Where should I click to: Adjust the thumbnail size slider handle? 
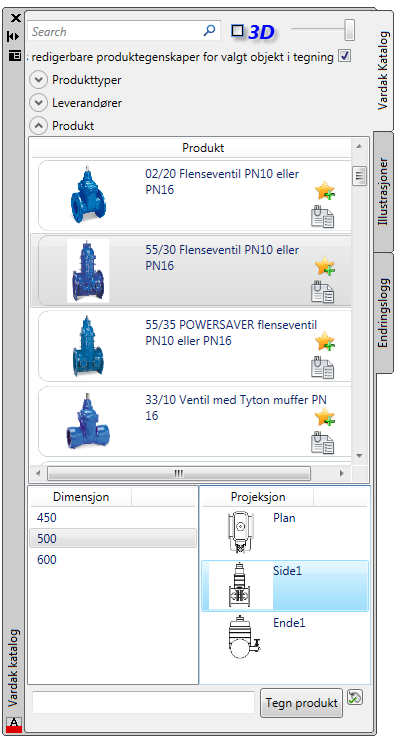click(349, 30)
